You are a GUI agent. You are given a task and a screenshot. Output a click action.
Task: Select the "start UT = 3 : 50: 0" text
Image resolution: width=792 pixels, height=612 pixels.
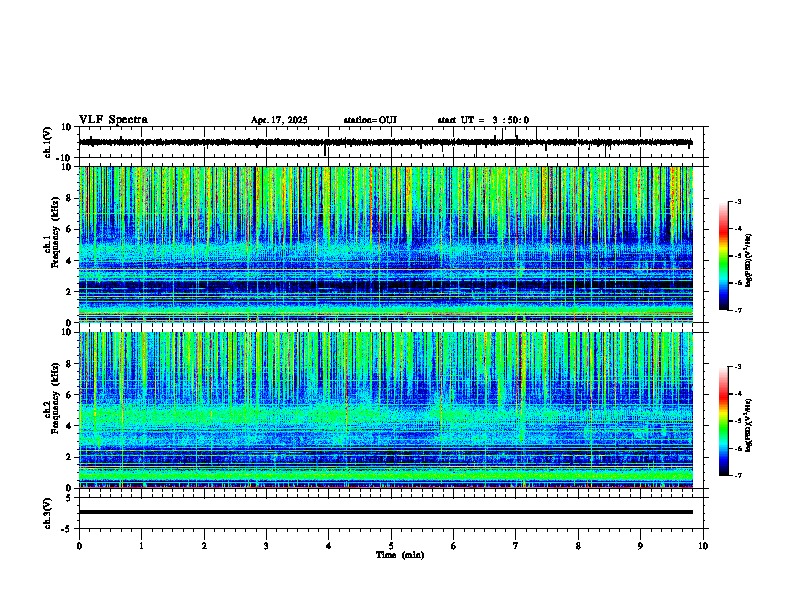tap(483, 120)
